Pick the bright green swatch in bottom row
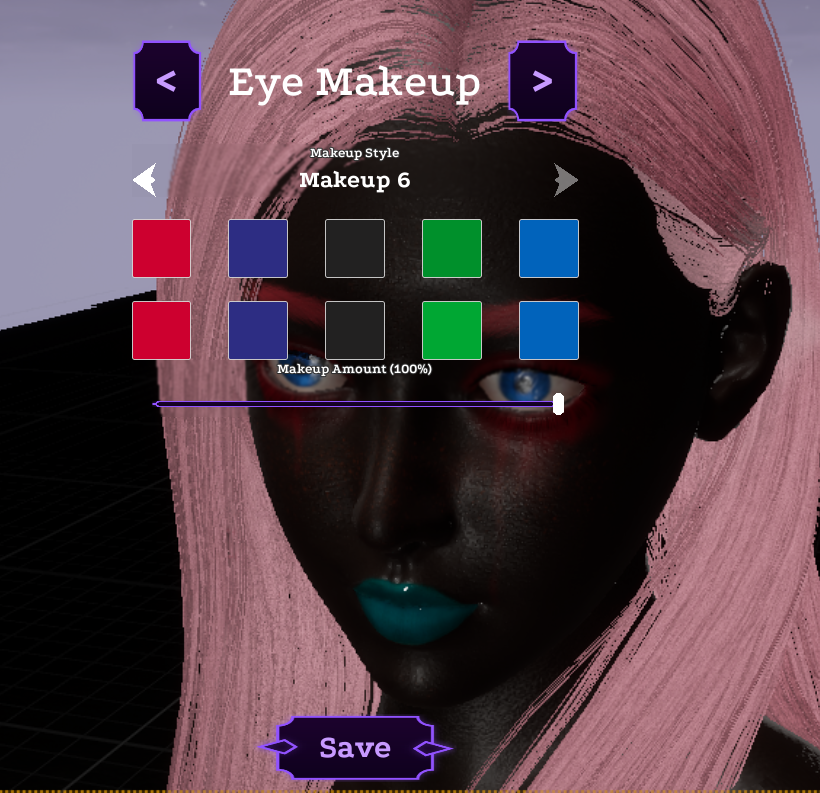Image resolution: width=820 pixels, height=793 pixels. pos(452,330)
